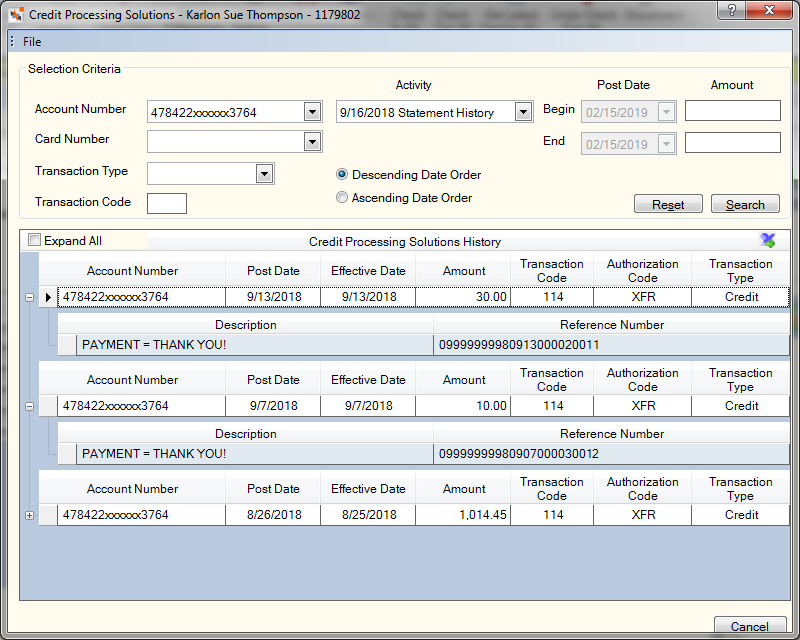
Task: Click the 114 transaction code in 8/26/2018 row
Action: pyautogui.click(x=552, y=515)
